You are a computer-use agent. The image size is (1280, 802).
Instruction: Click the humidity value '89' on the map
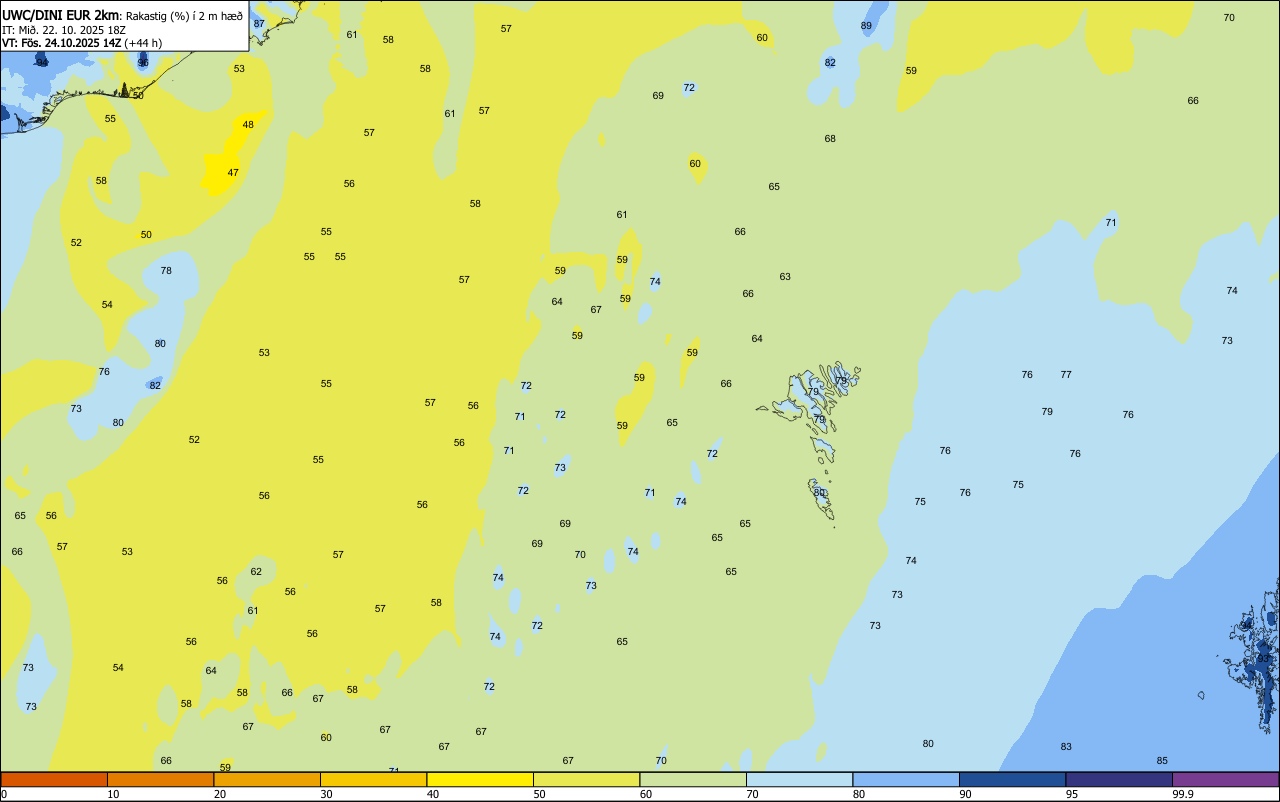[x=866, y=26]
